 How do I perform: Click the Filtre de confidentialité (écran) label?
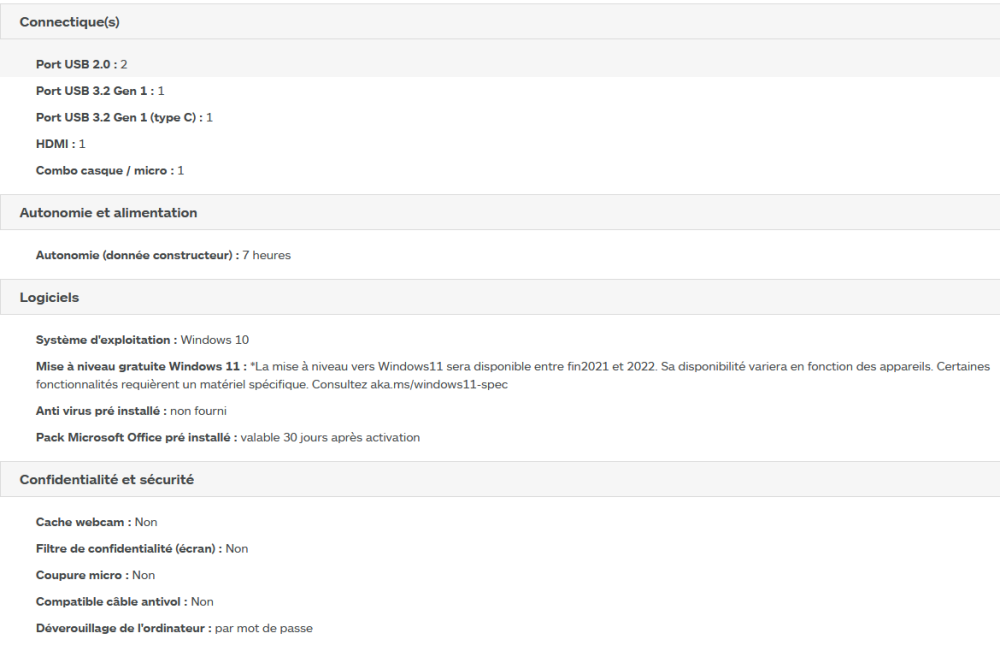[x=129, y=549]
